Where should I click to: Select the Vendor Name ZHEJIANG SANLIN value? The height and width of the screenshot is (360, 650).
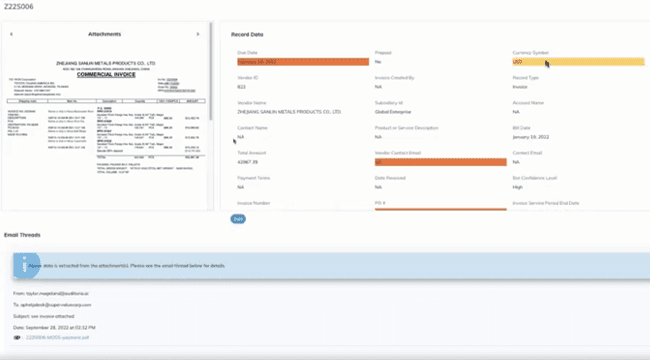pos(289,112)
